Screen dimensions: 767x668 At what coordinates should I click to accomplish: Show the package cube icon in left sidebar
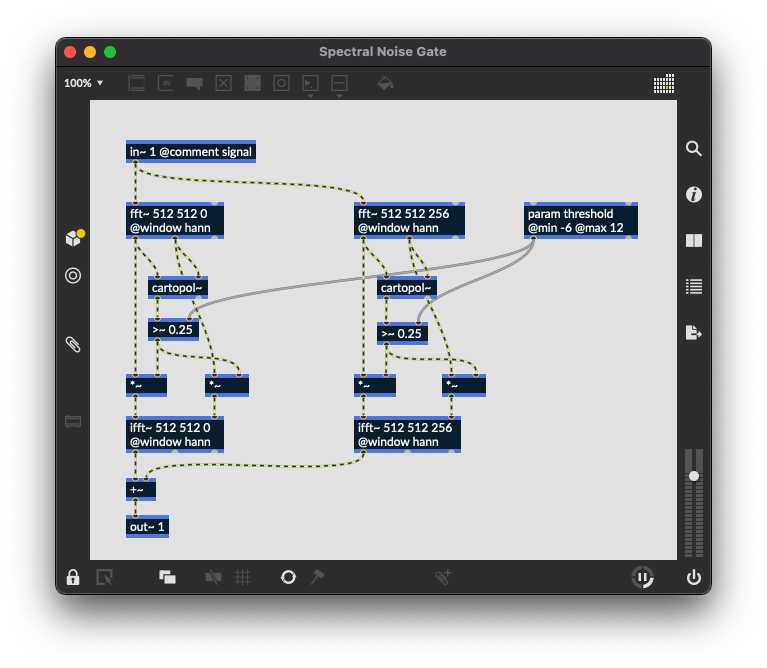73,238
